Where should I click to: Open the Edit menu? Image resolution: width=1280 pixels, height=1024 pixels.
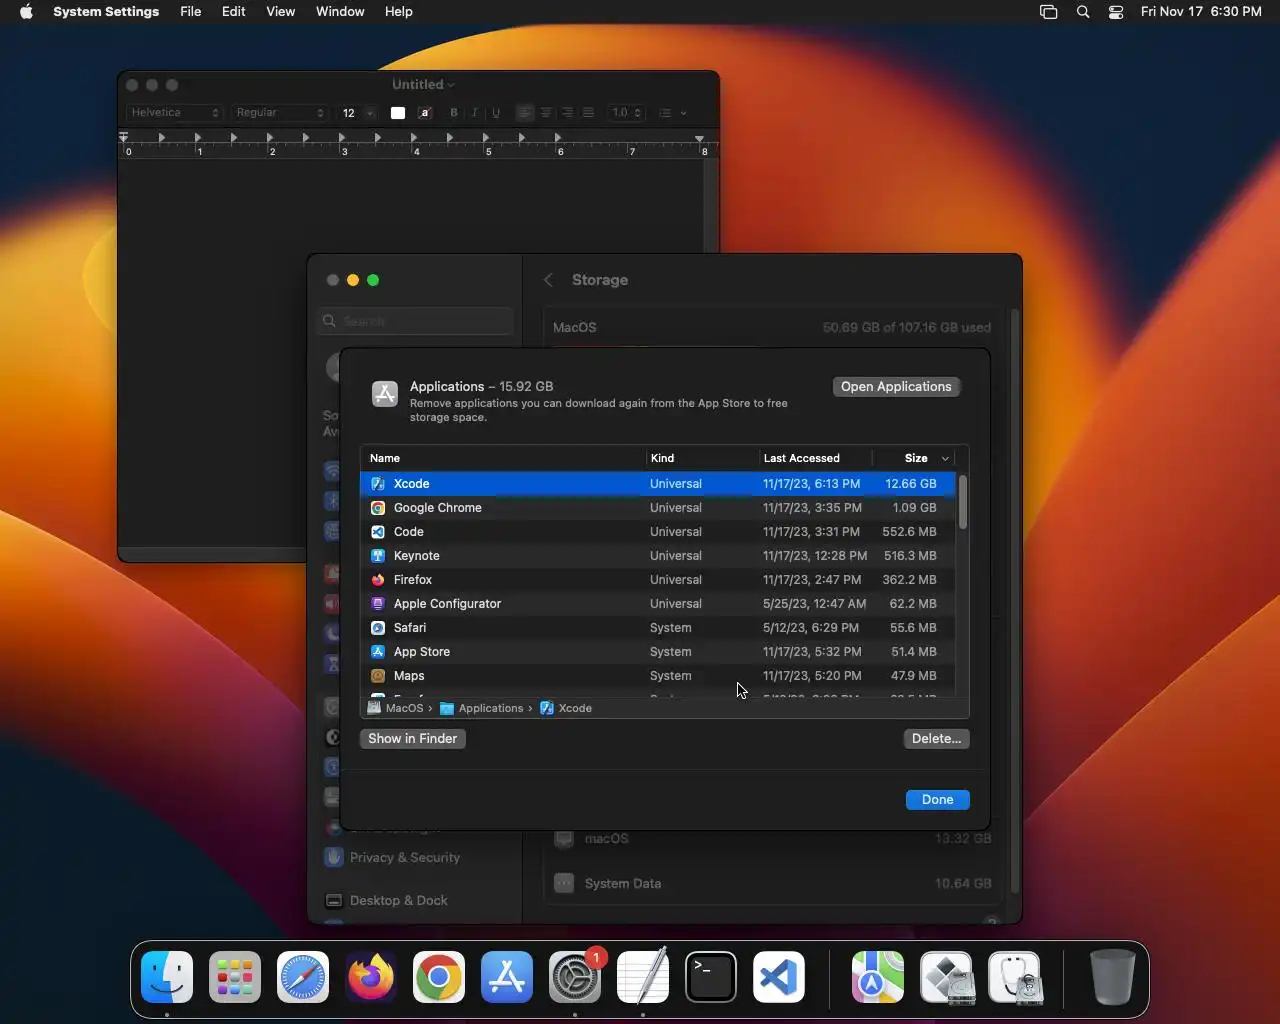click(x=234, y=12)
